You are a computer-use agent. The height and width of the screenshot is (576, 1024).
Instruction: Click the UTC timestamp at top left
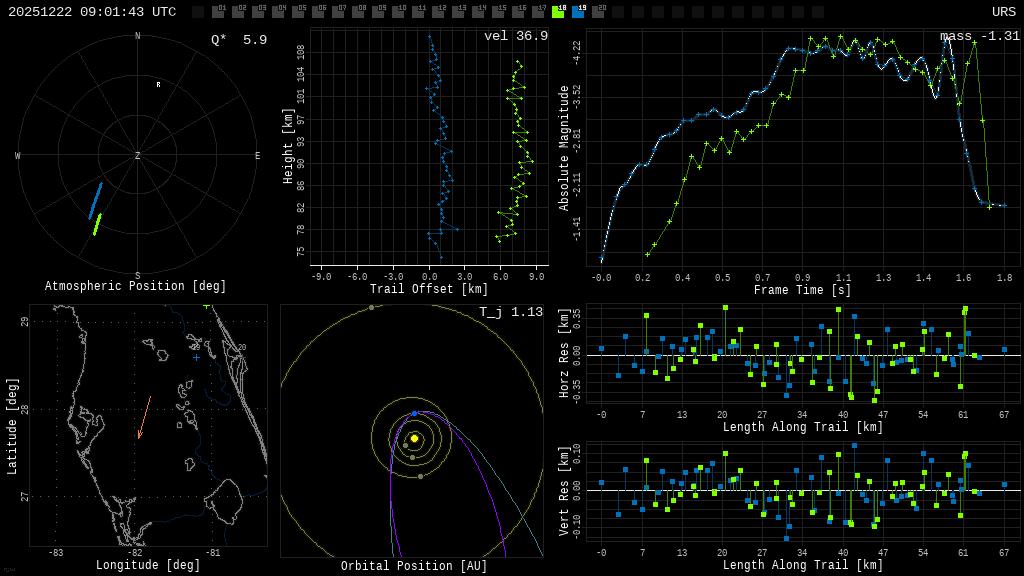point(92,12)
